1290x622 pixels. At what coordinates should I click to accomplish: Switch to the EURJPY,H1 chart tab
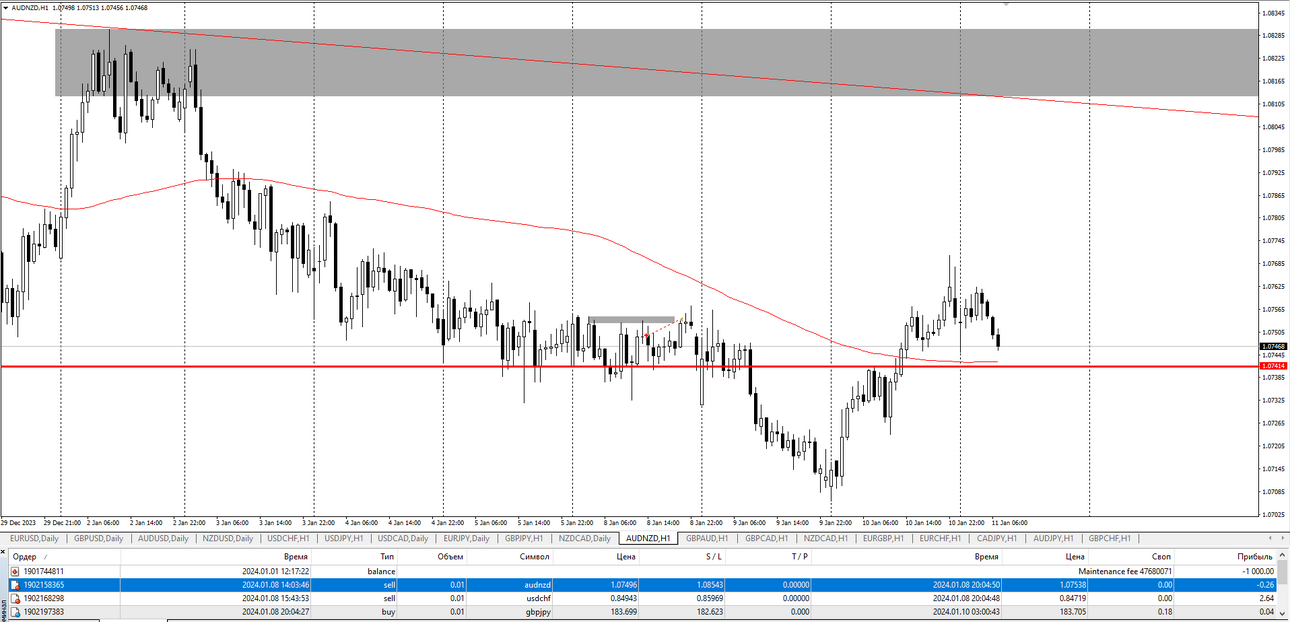[466, 538]
